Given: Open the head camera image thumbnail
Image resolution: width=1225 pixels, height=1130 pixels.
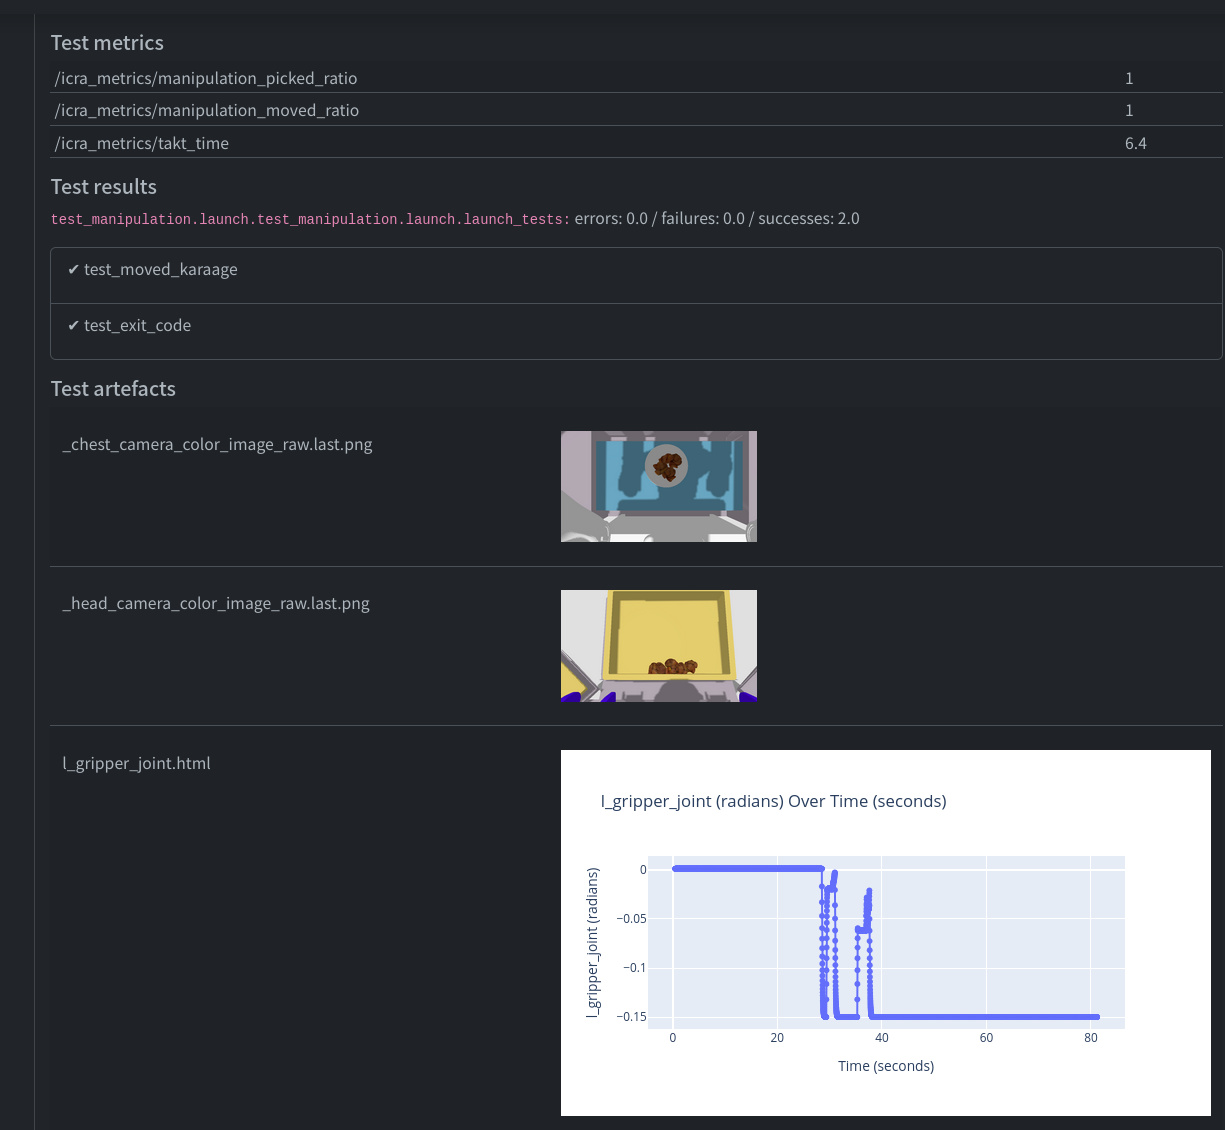Looking at the screenshot, I should click(x=658, y=645).
